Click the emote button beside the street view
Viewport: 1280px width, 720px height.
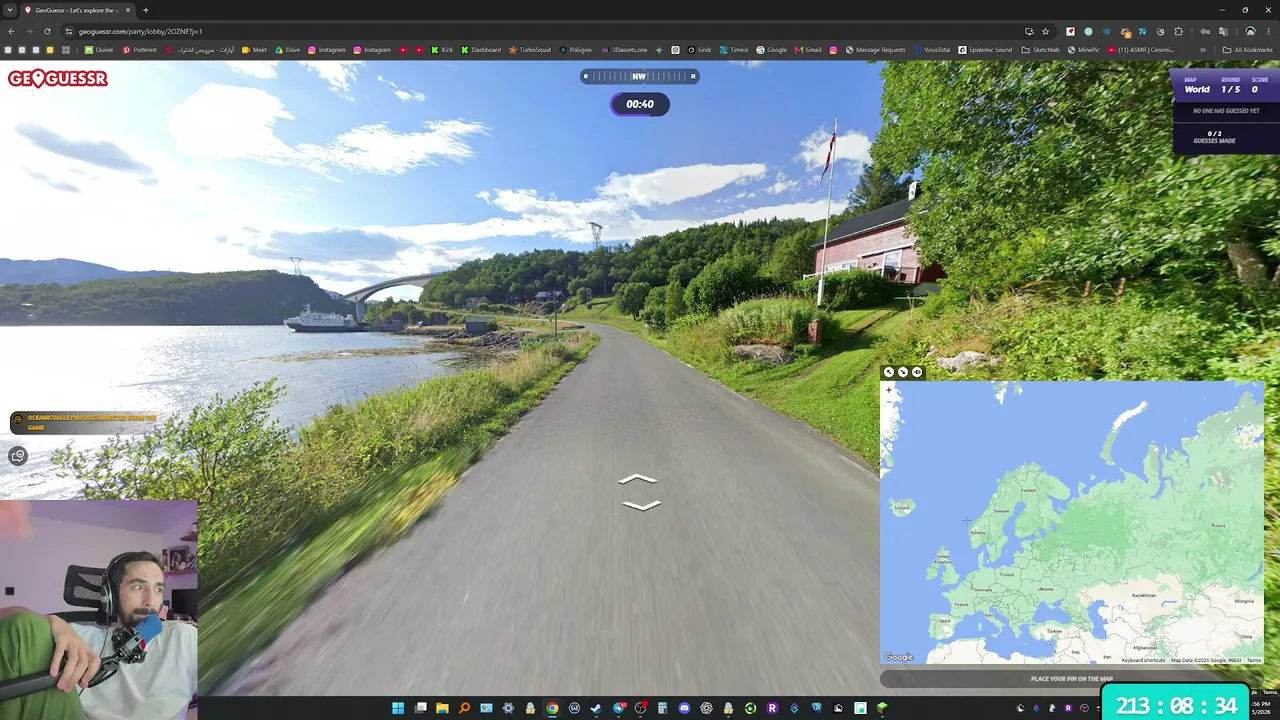pyautogui.click(x=18, y=456)
